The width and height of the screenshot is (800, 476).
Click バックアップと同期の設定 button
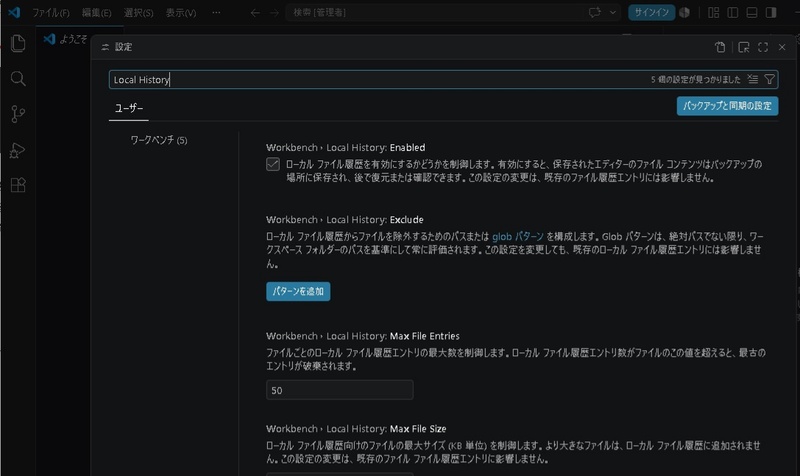click(728, 106)
